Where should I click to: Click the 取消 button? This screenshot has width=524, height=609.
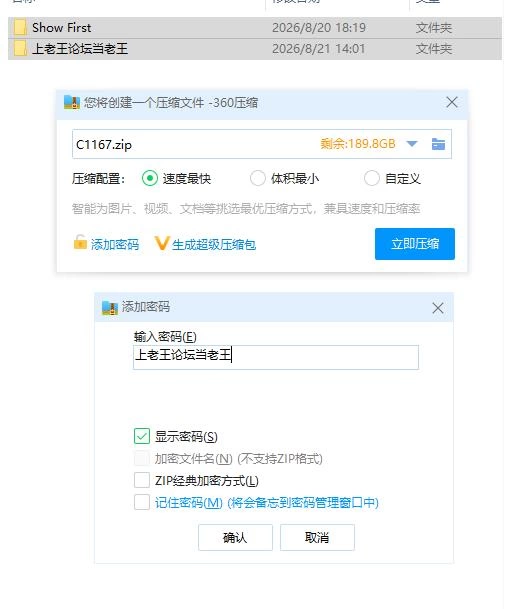coord(317,538)
